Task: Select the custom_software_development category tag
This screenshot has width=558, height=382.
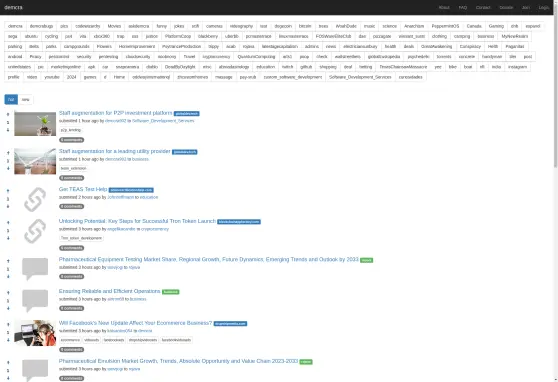Action: point(293,77)
